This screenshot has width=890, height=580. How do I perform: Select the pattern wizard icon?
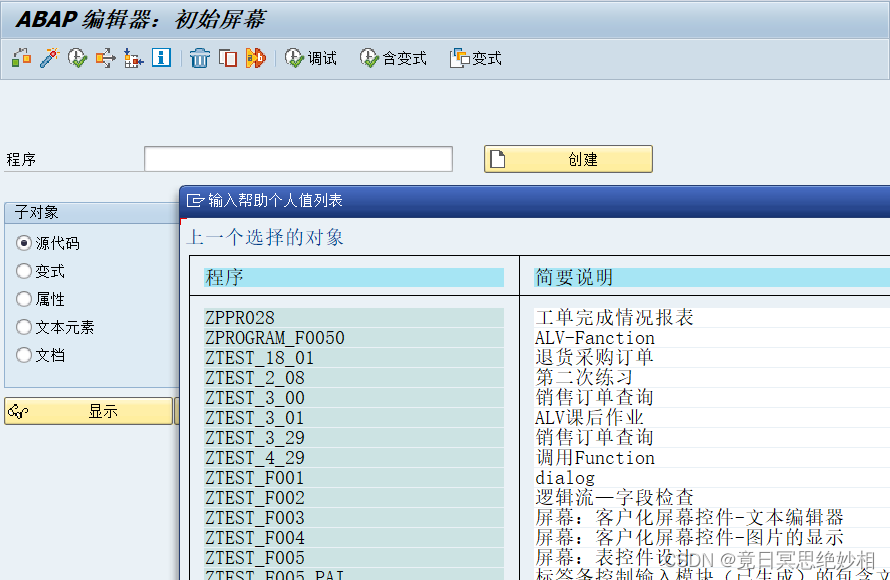coord(48,58)
